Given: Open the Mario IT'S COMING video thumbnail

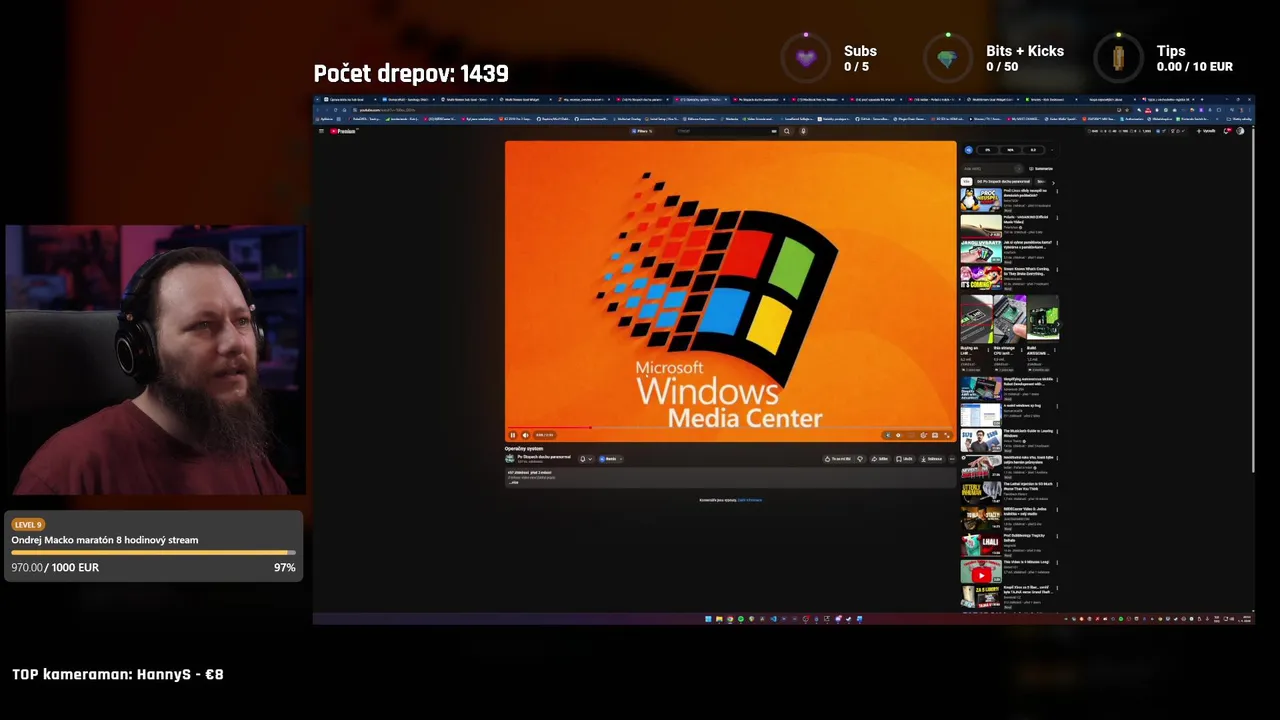Looking at the screenshot, I should point(981,278).
